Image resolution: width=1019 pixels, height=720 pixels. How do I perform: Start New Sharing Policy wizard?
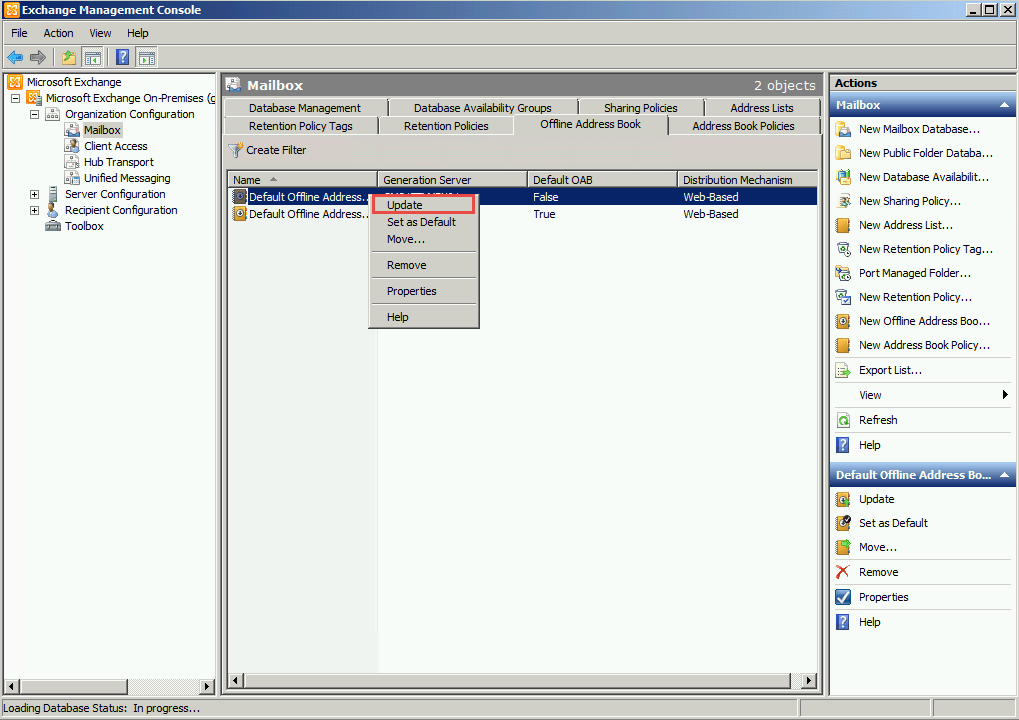click(906, 201)
